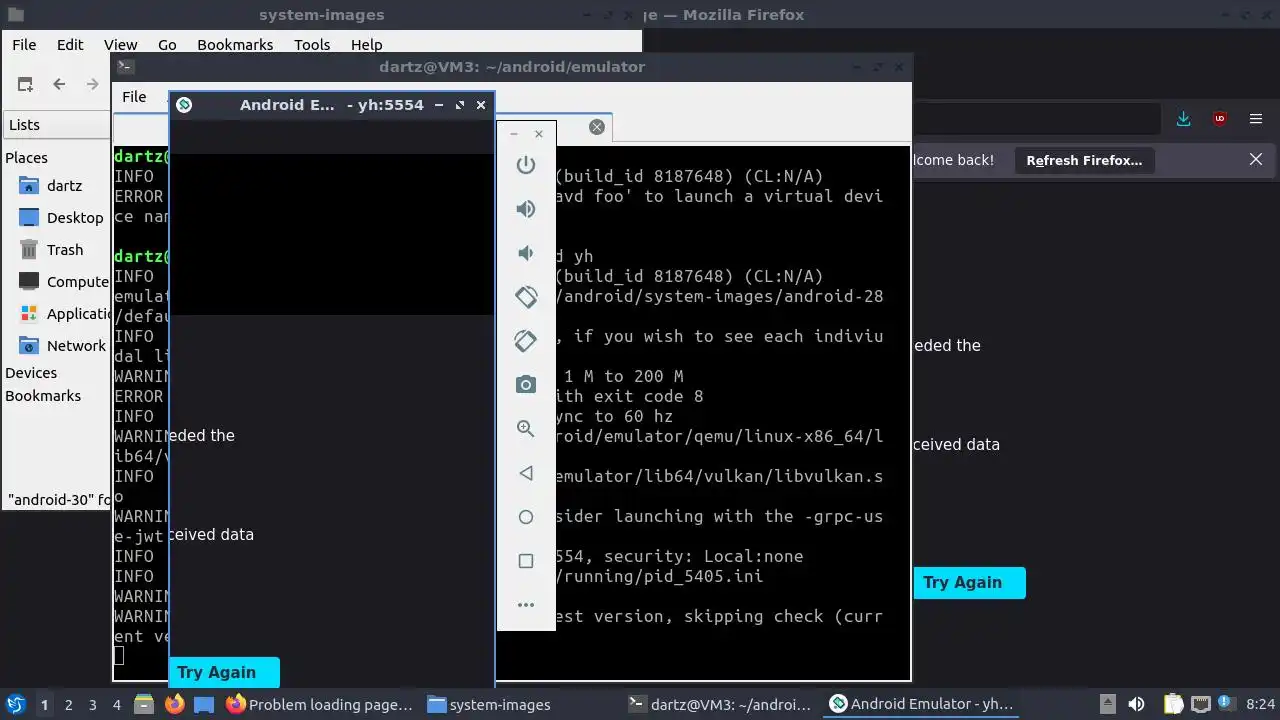Dismiss the Firefox welcome back notification

[1256, 159]
